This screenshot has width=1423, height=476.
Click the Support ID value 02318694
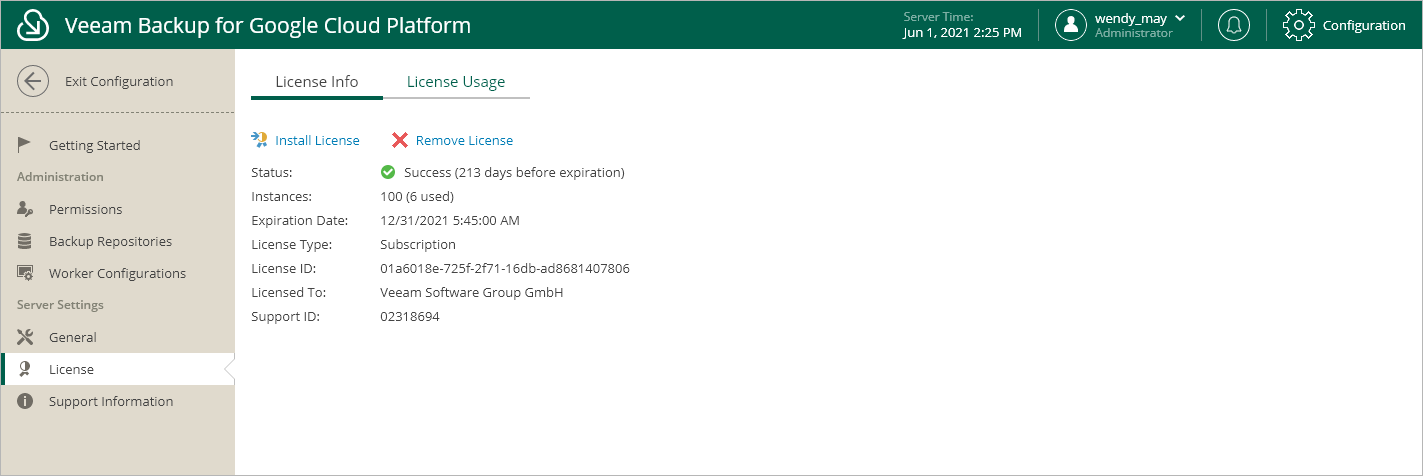(x=410, y=316)
